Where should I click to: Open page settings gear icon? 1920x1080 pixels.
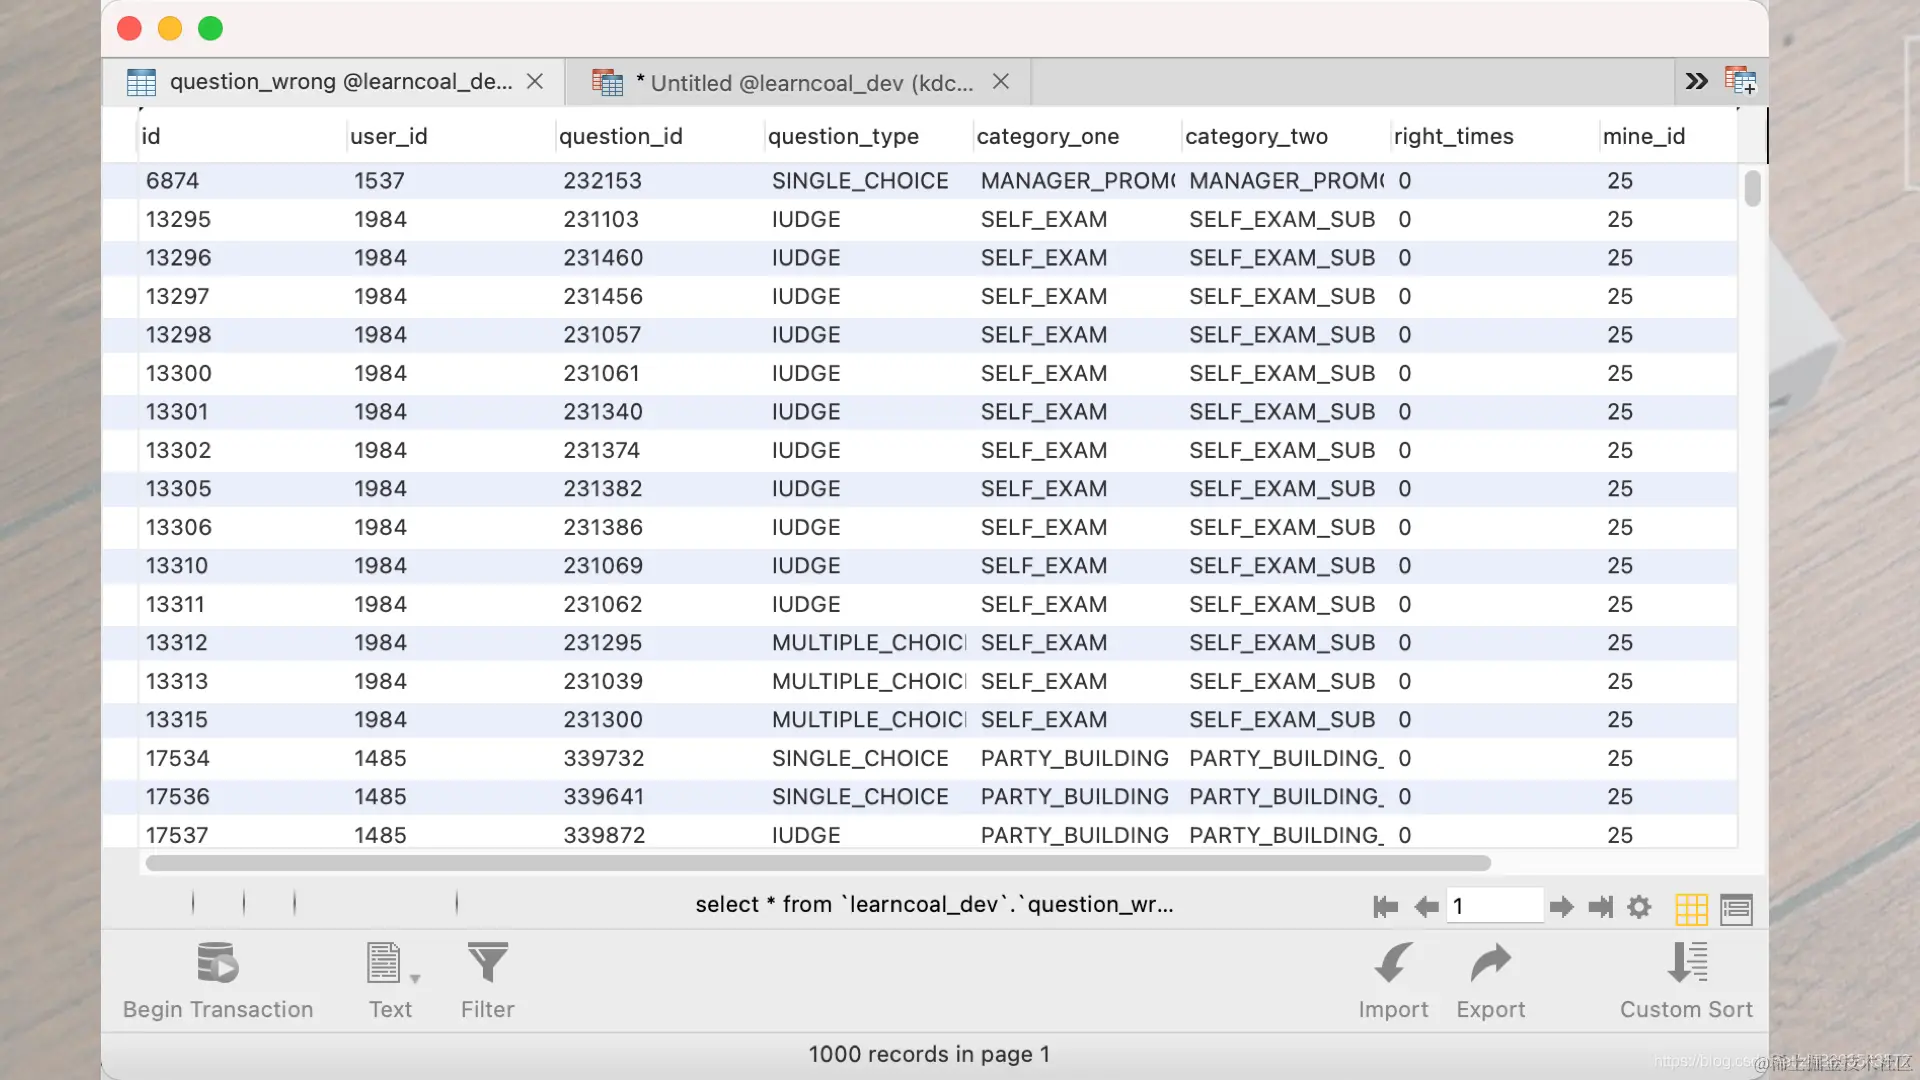(1639, 907)
